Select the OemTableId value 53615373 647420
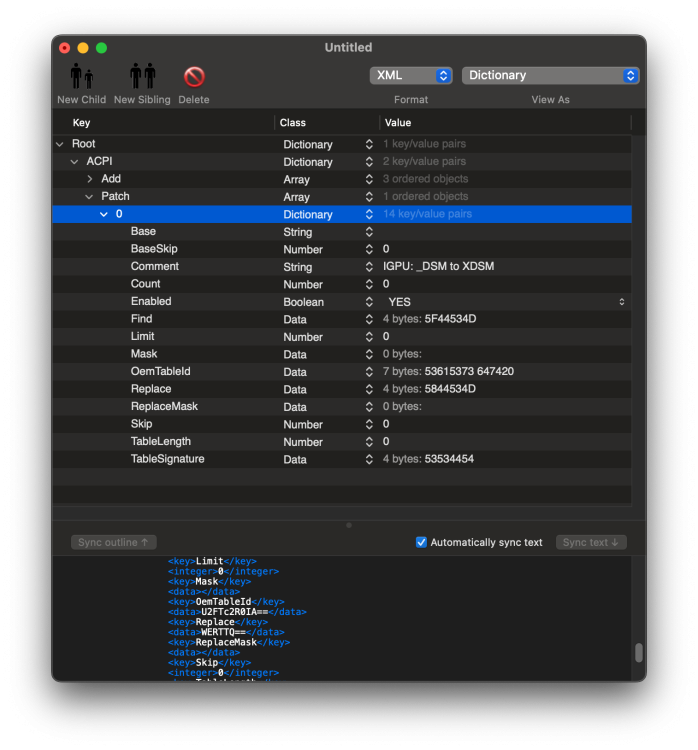Image resolution: width=698 pixels, height=750 pixels. [469, 372]
